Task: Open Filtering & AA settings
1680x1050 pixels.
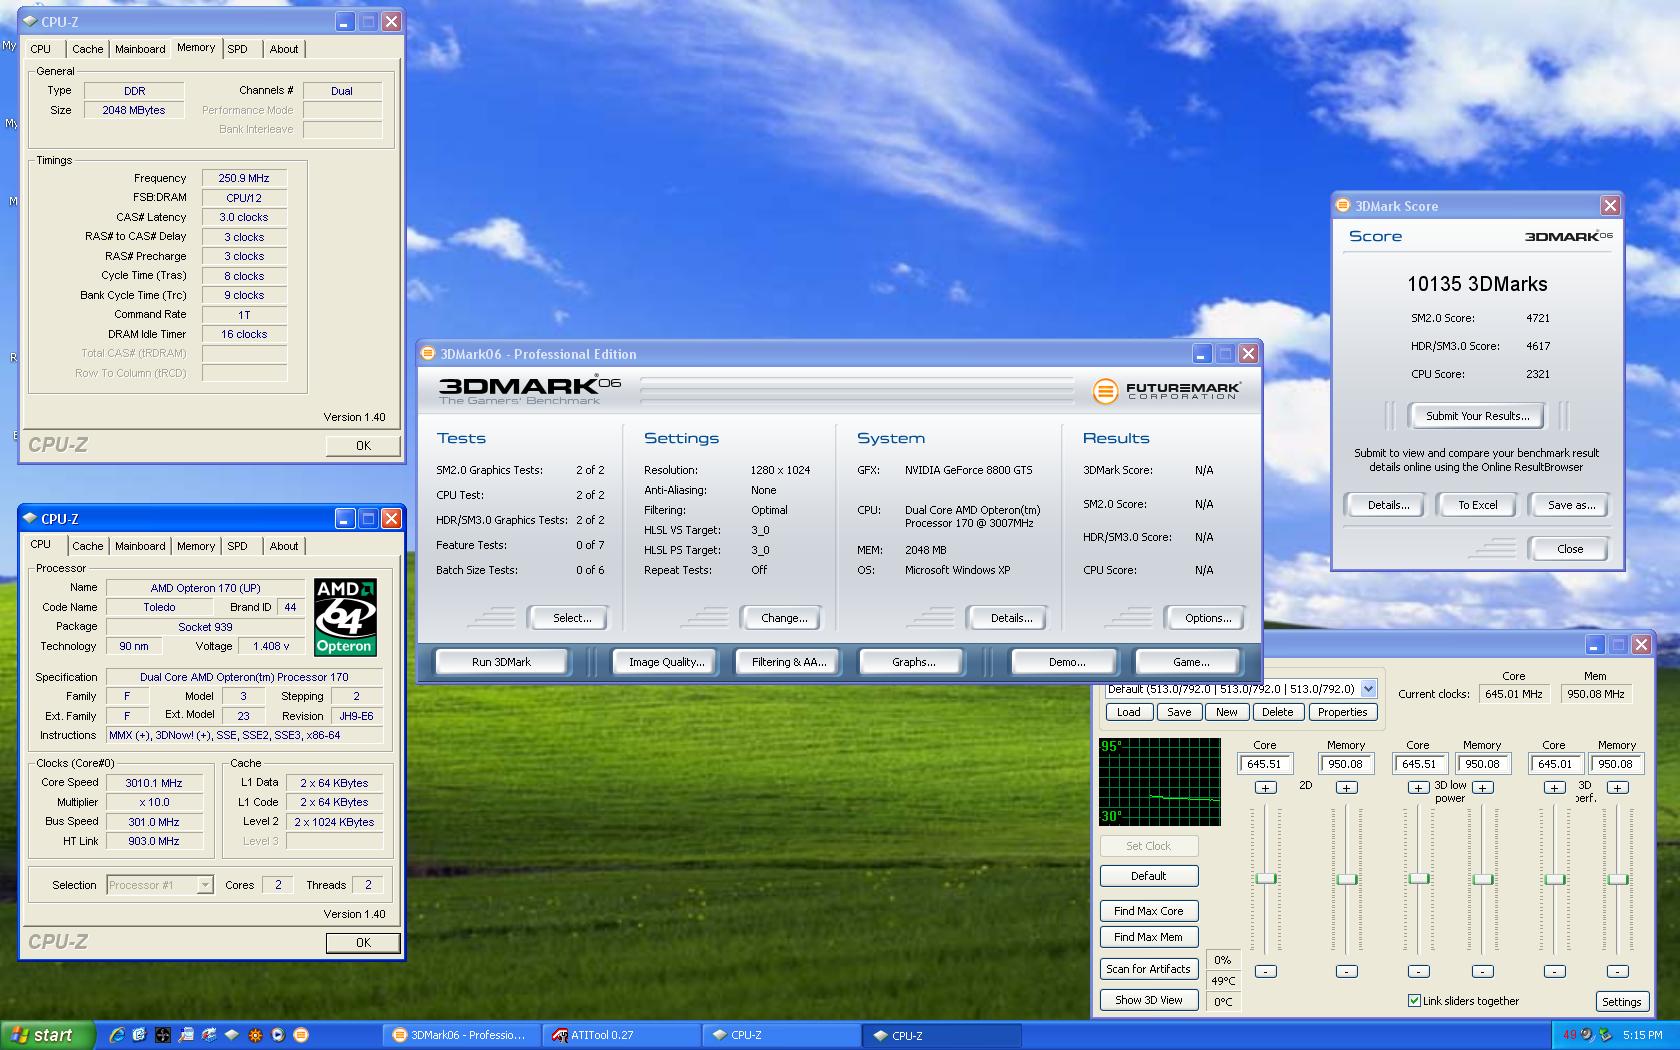Action: [789, 662]
